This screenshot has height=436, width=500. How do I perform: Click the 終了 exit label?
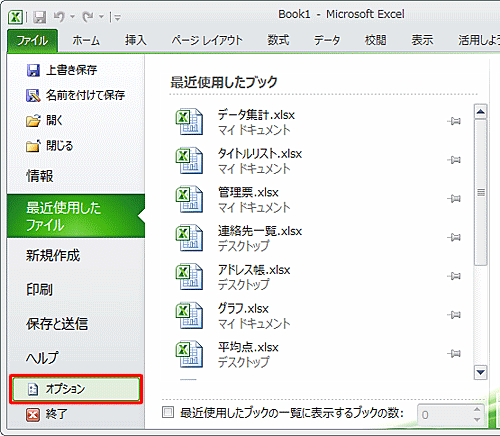(56, 414)
